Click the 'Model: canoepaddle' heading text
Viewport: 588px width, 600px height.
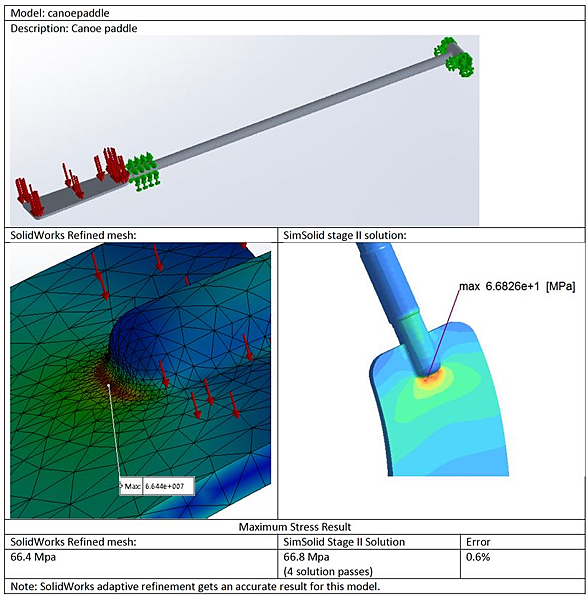(x=60, y=13)
